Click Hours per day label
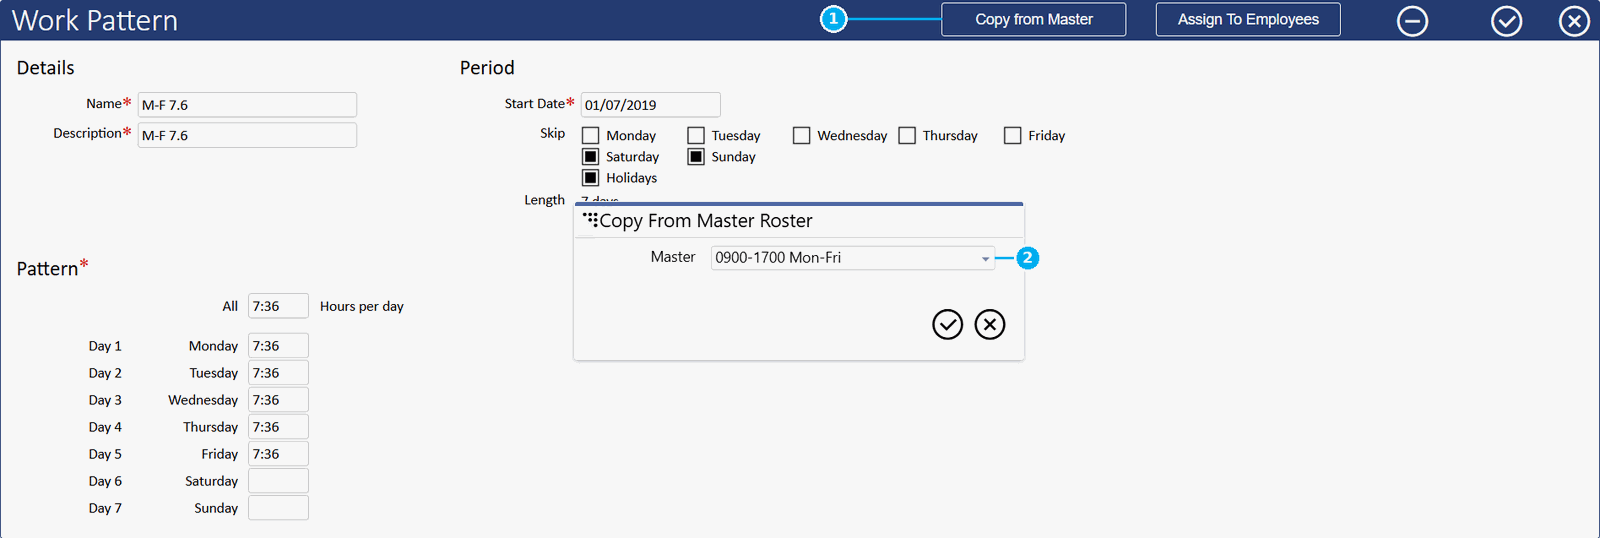 [362, 306]
